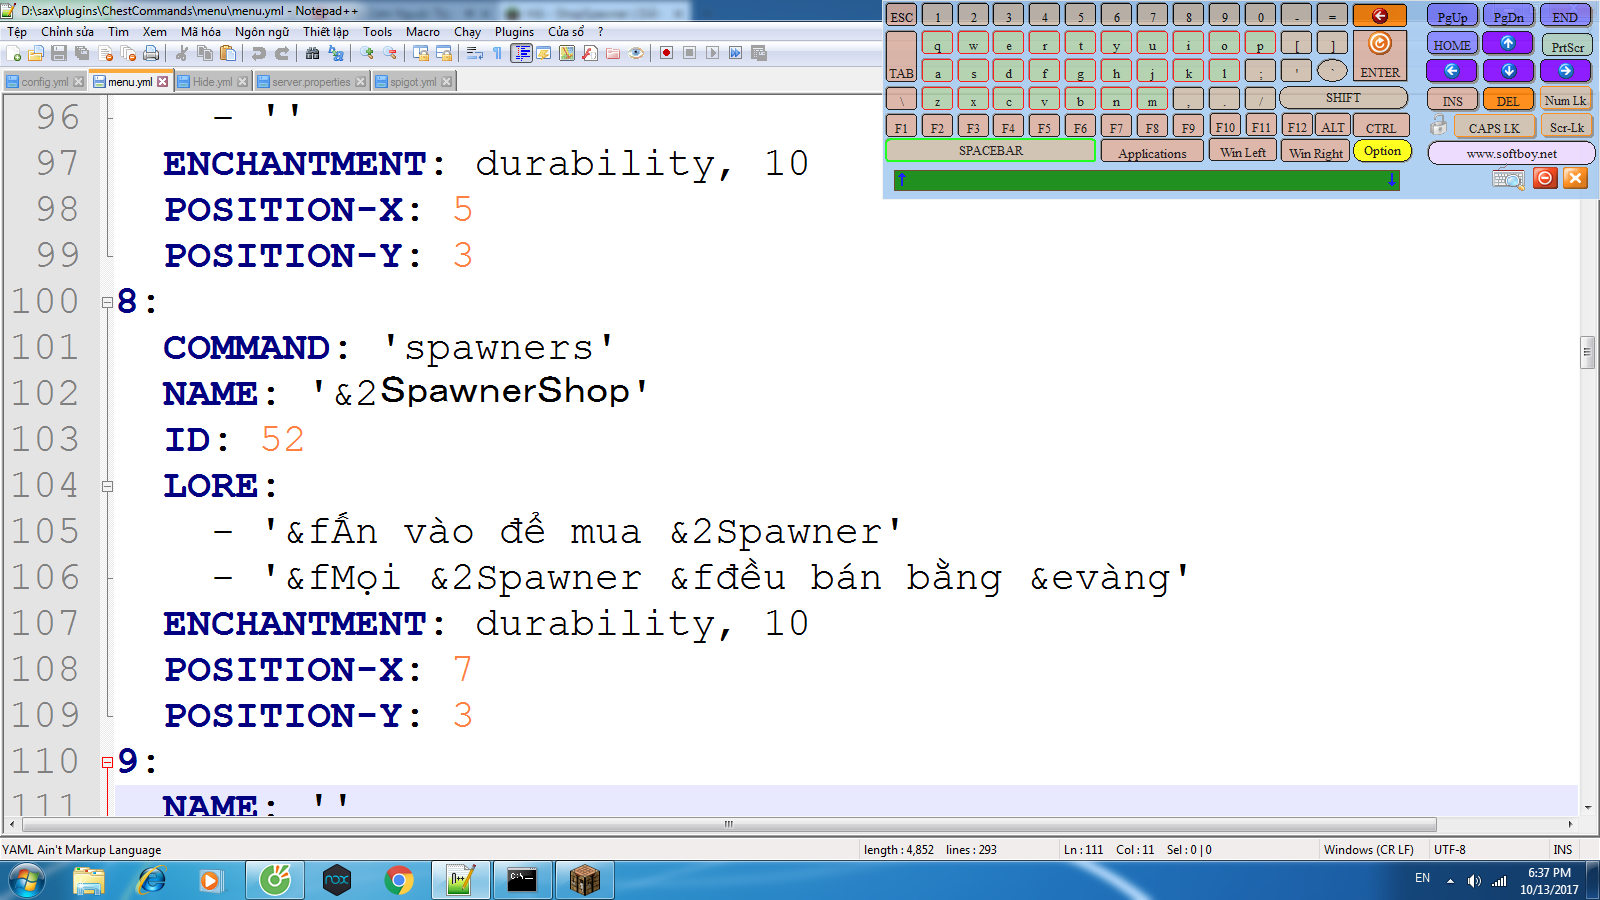The image size is (1600, 900).
Task: Collapse the fold at line 110
Action: [107, 762]
